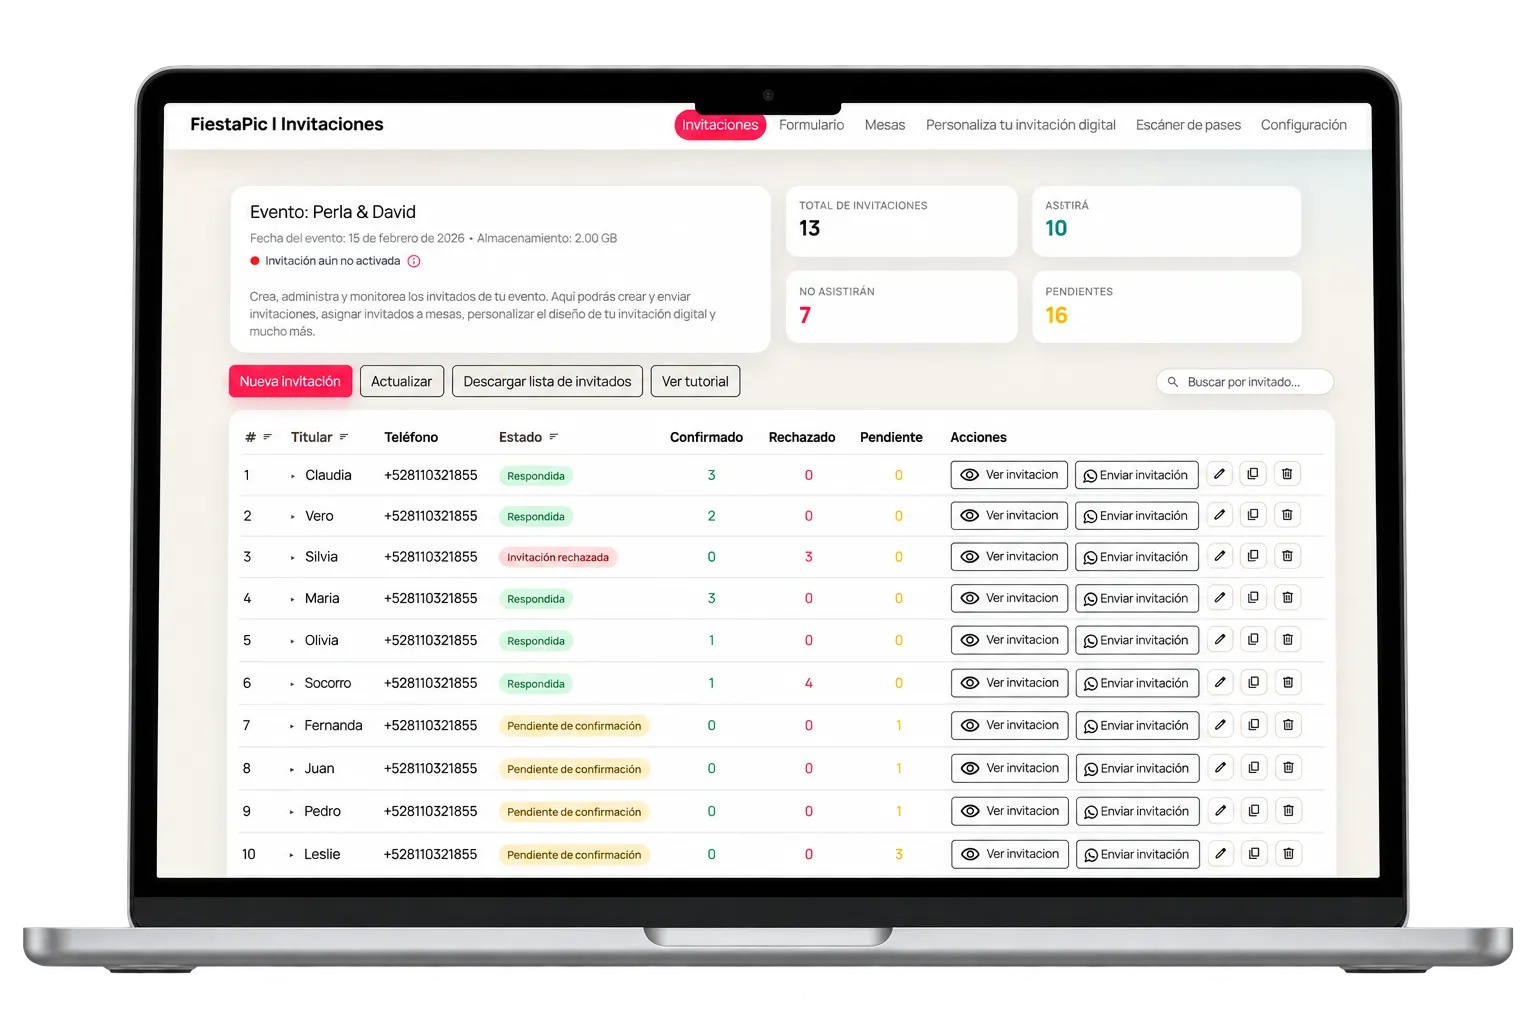Sort by Titular using its sort icon
Image resolution: width=1536 pixels, height=1024 pixels.
coord(344,437)
